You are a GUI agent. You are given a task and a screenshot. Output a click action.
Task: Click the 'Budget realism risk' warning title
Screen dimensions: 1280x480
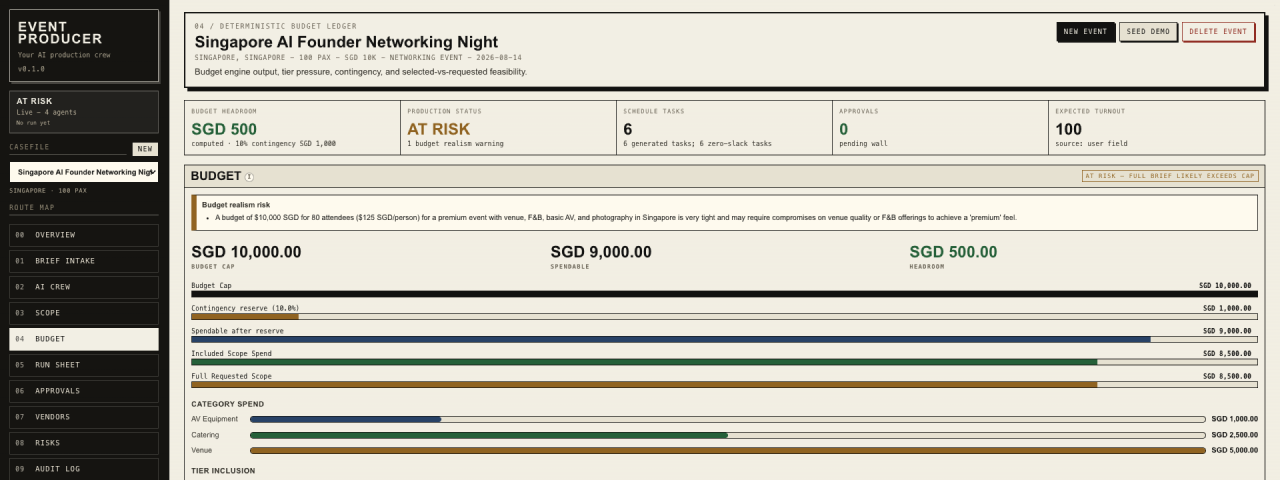[236, 204]
